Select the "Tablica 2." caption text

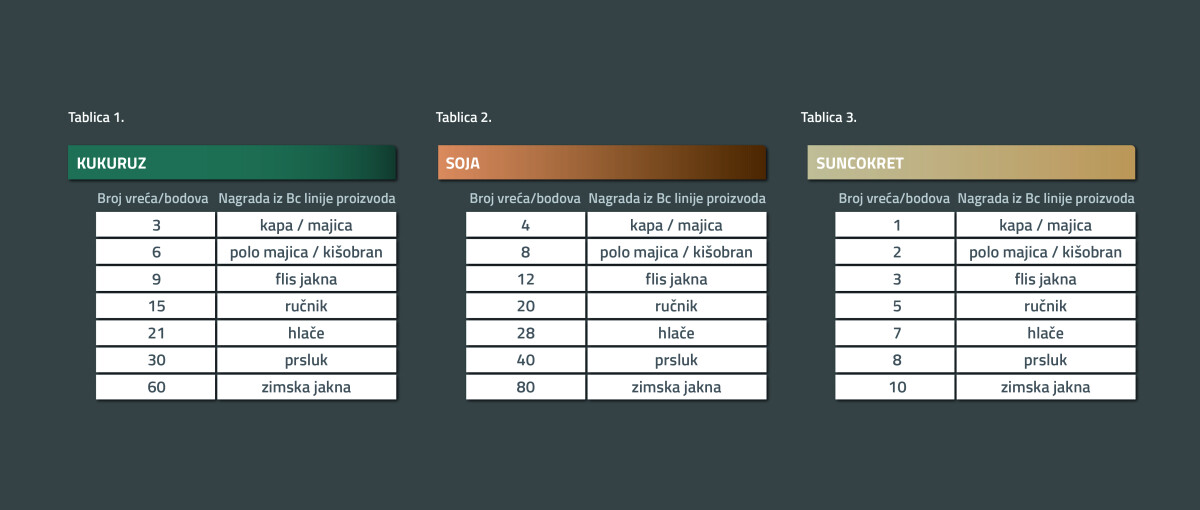coord(464,118)
